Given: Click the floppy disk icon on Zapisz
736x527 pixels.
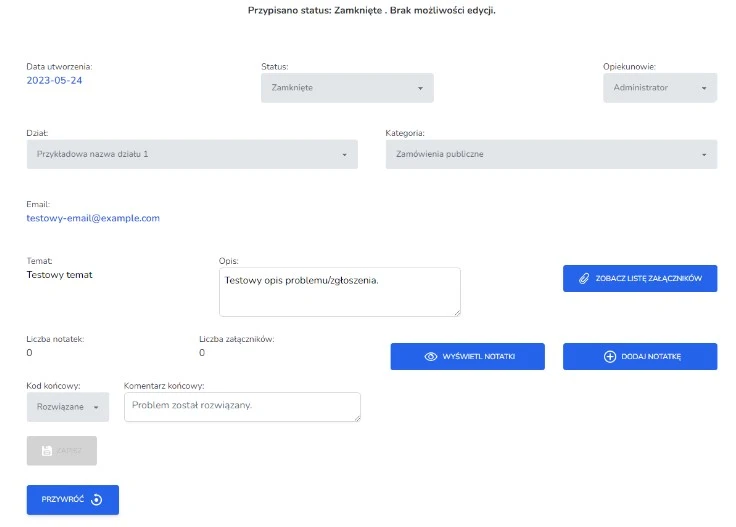Looking at the screenshot, I should (x=46, y=451).
